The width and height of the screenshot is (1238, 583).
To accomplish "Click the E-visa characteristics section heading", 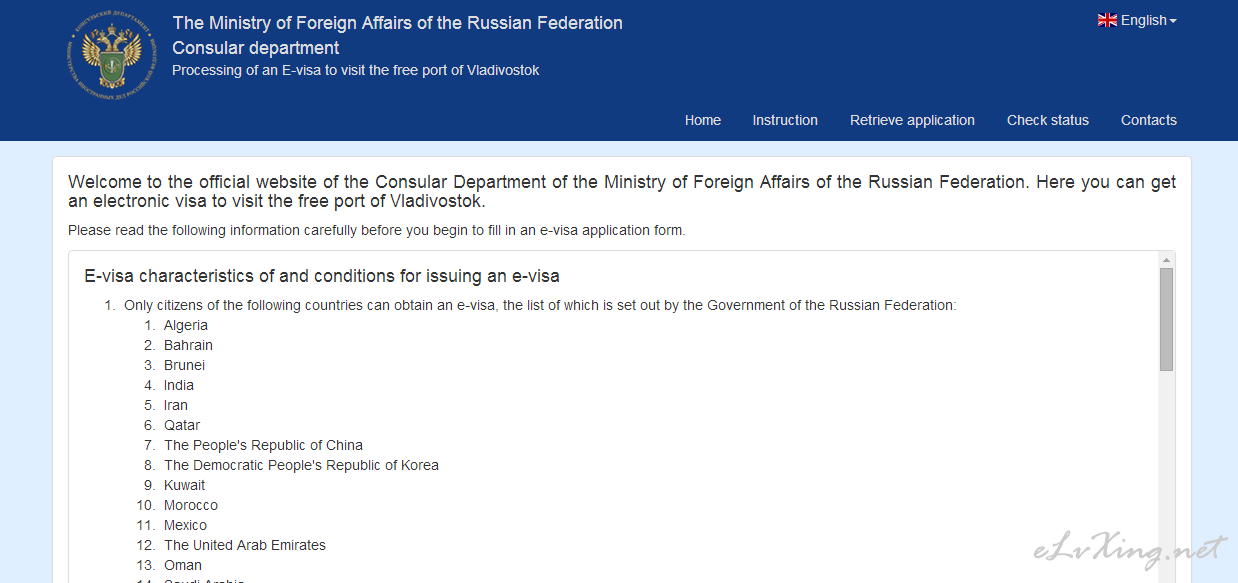I will (x=322, y=276).
